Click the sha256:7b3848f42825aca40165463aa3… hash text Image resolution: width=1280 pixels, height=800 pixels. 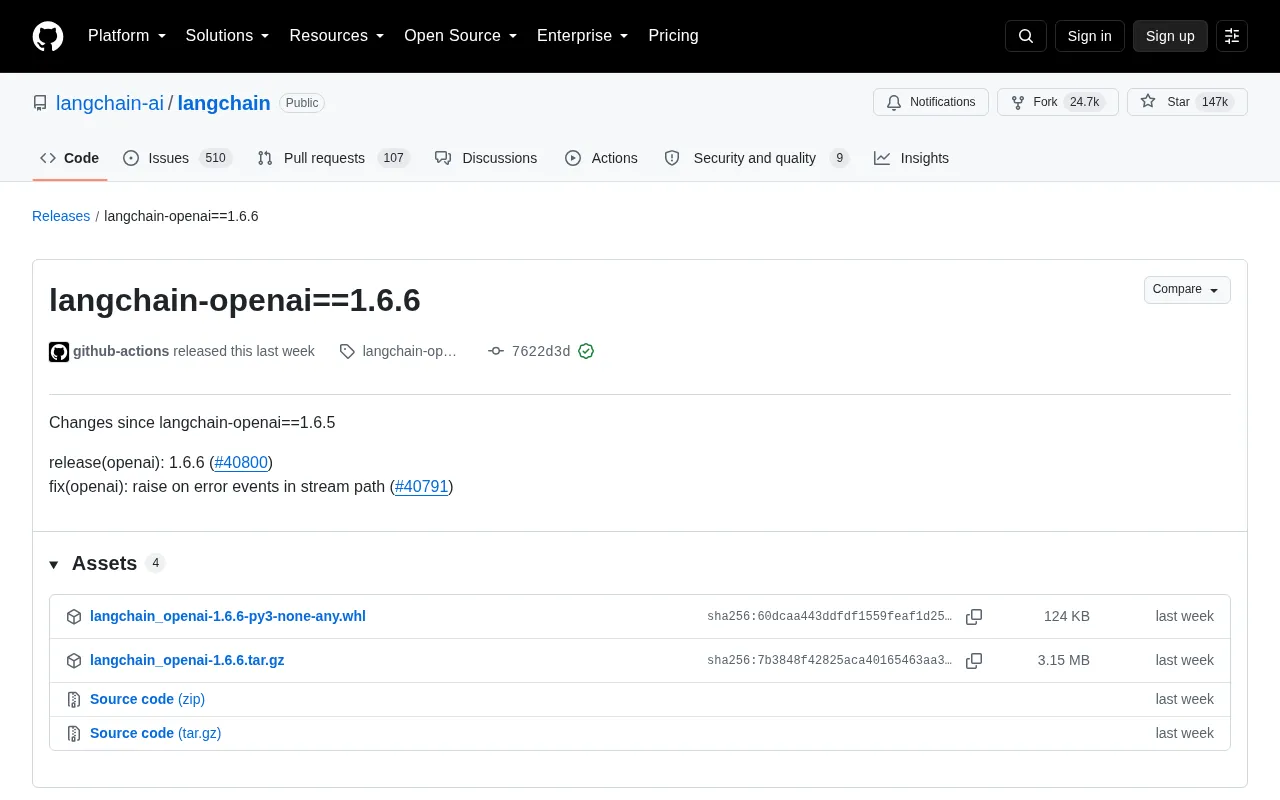tap(829, 661)
